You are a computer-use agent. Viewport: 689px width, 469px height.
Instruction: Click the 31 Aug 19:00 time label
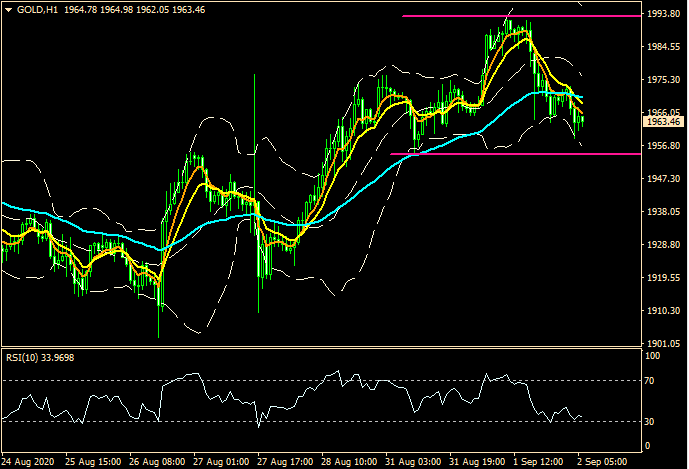476,461
